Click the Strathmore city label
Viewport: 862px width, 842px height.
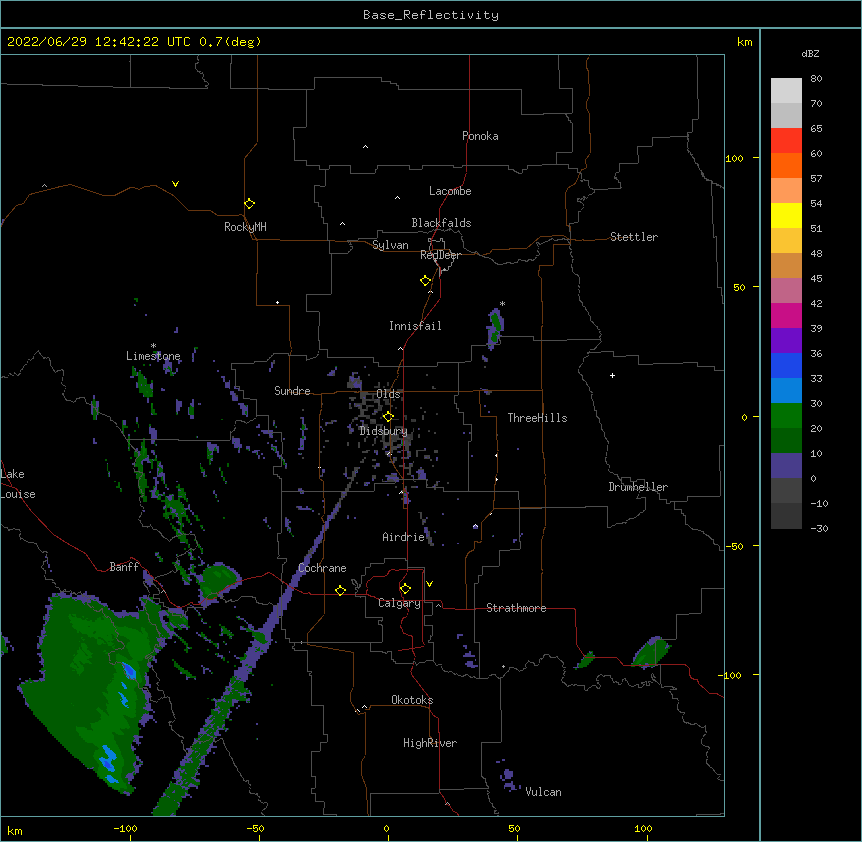pos(516,608)
